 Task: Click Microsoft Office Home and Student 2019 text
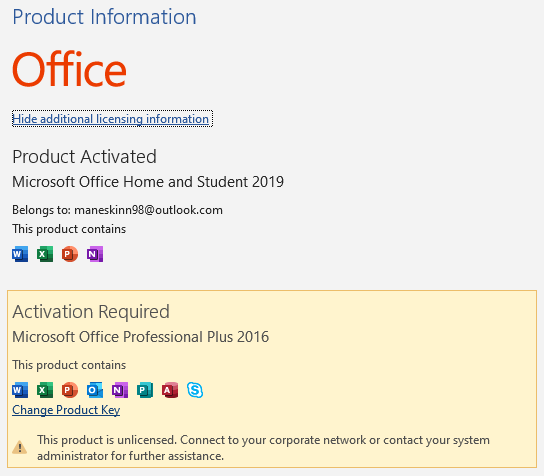pyautogui.click(x=148, y=182)
